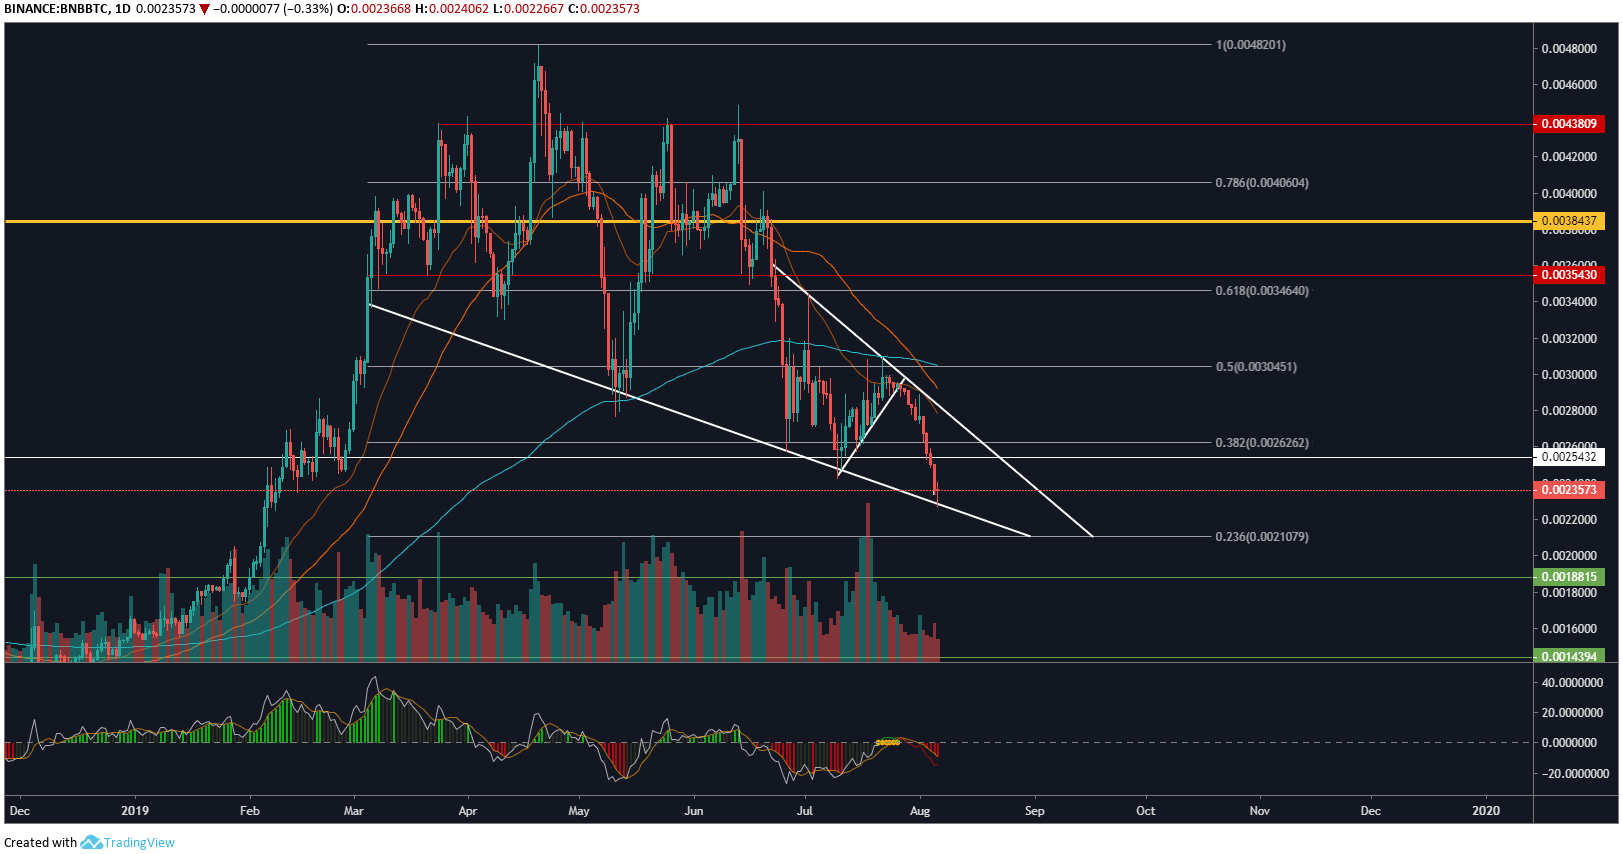Click the 0.0032000 price scale value
Image resolution: width=1623 pixels, height=854 pixels.
pos(1568,339)
